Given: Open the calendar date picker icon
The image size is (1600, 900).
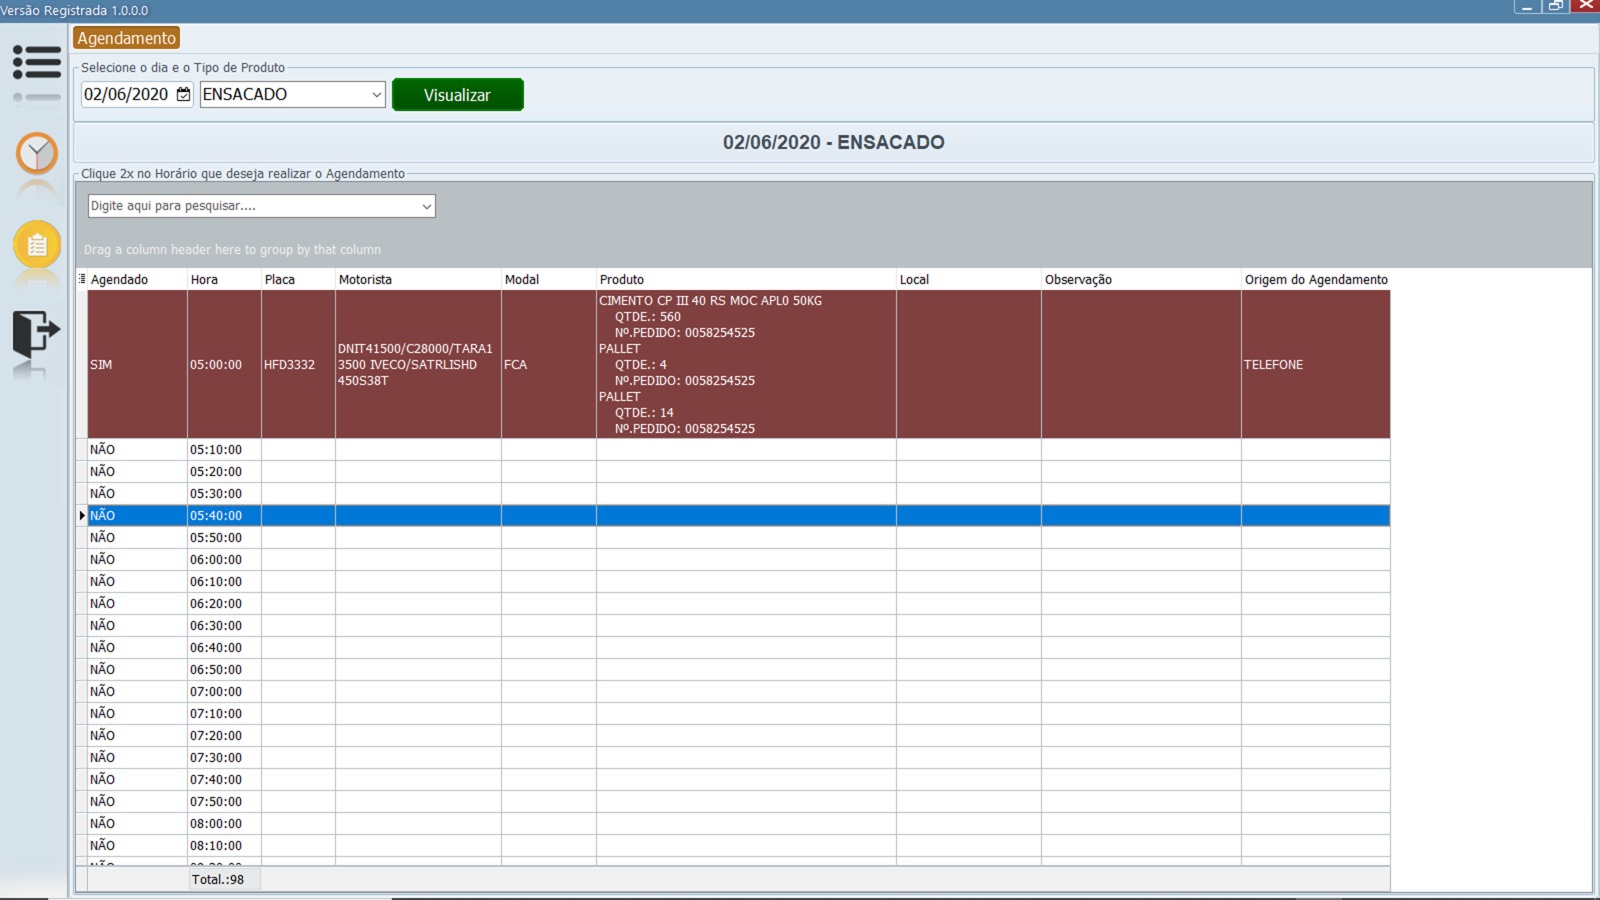Looking at the screenshot, I should click(183, 94).
